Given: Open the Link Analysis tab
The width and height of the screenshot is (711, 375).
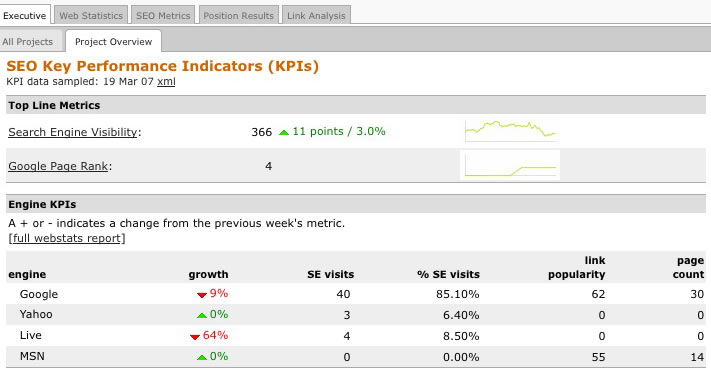Looking at the screenshot, I should (316, 15).
